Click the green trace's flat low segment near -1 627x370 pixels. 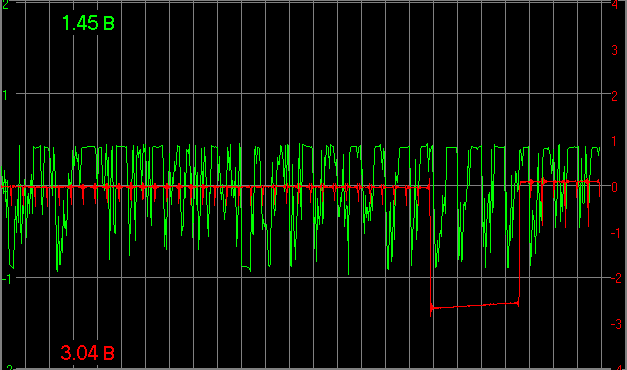click(x=246, y=266)
